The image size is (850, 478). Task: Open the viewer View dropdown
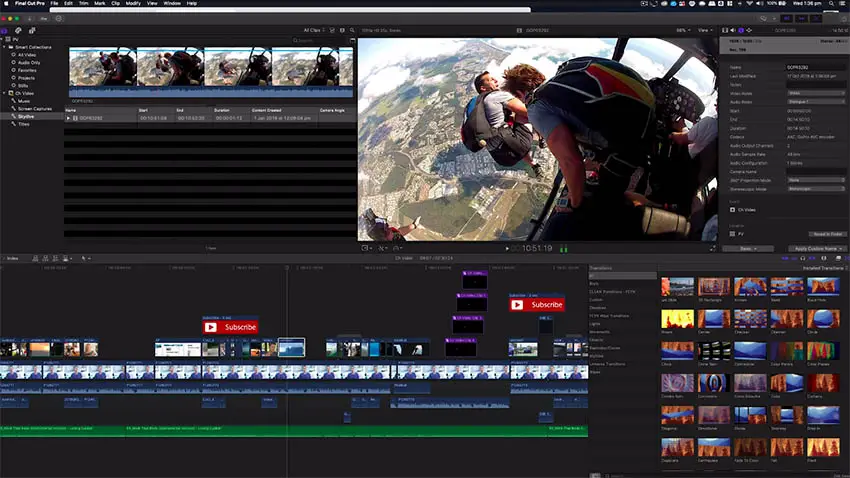pos(704,30)
